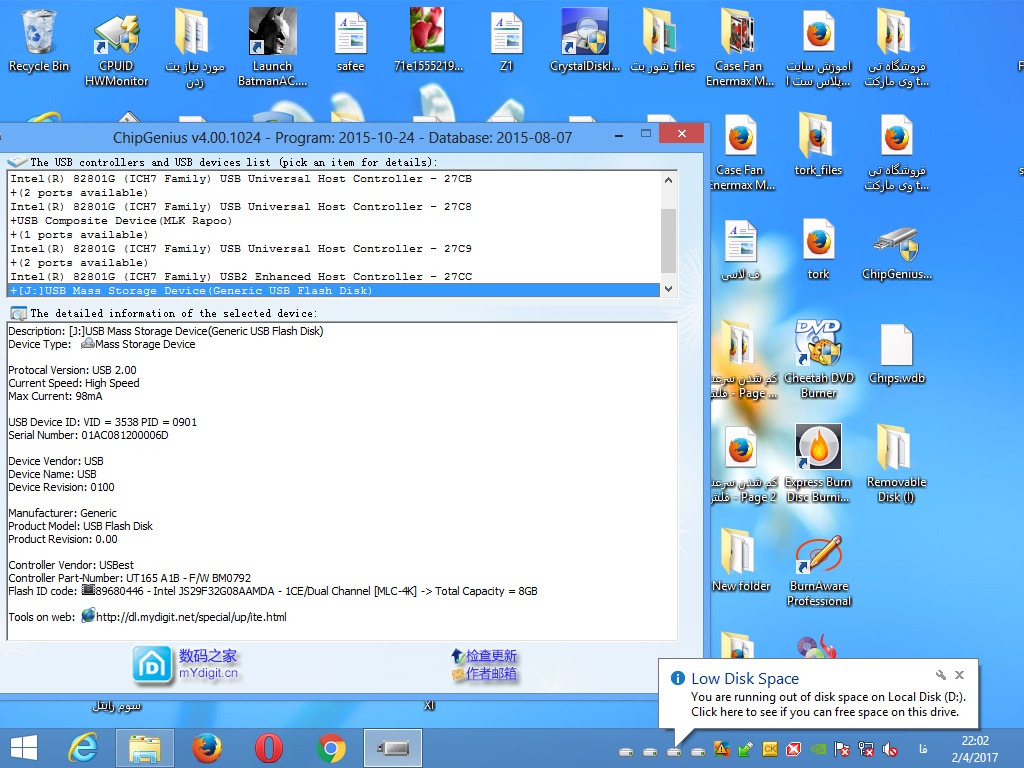Select the Z1 document icon
Viewport: 1024px width, 768px height.
tap(506, 40)
